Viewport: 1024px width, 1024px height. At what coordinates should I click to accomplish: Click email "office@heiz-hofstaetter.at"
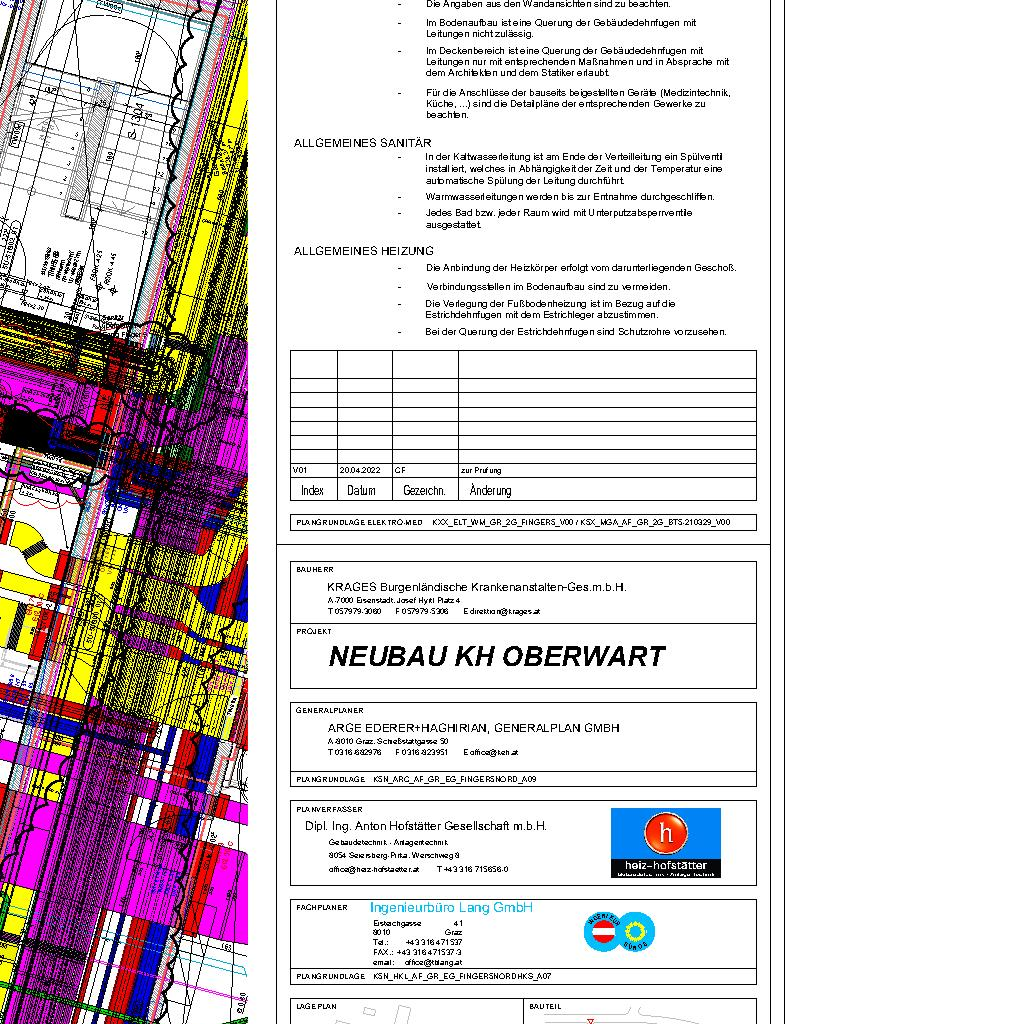click(x=374, y=869)
